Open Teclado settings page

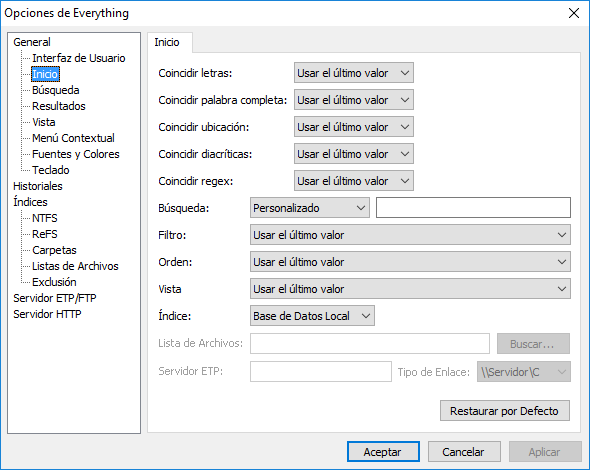tap(51, 170)
